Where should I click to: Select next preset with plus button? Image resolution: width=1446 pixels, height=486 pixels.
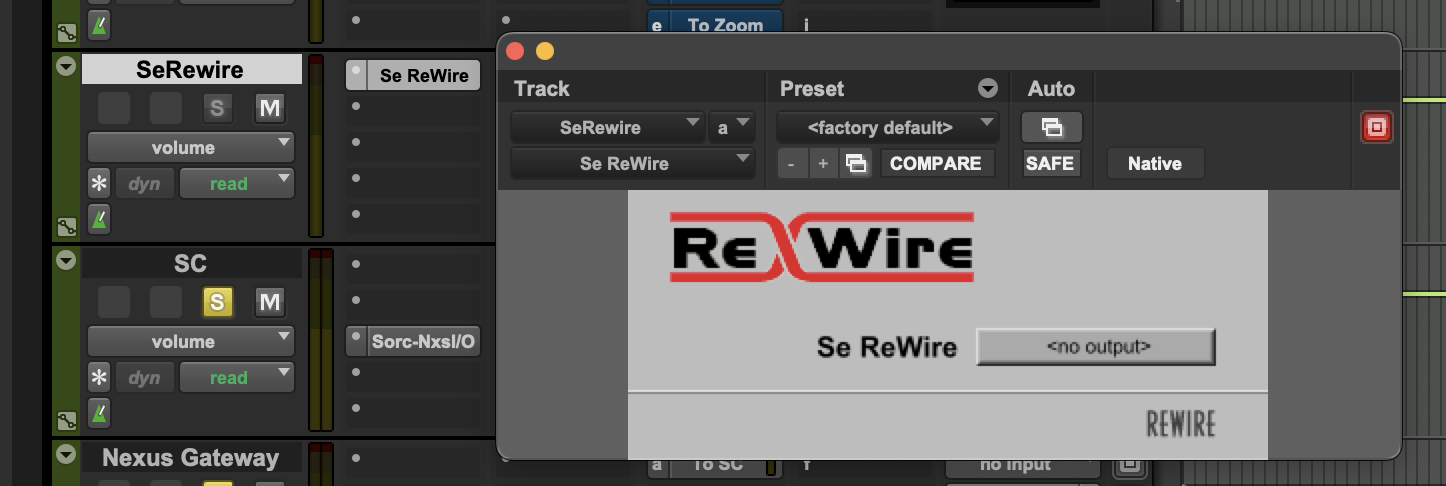tap(823, 164)
